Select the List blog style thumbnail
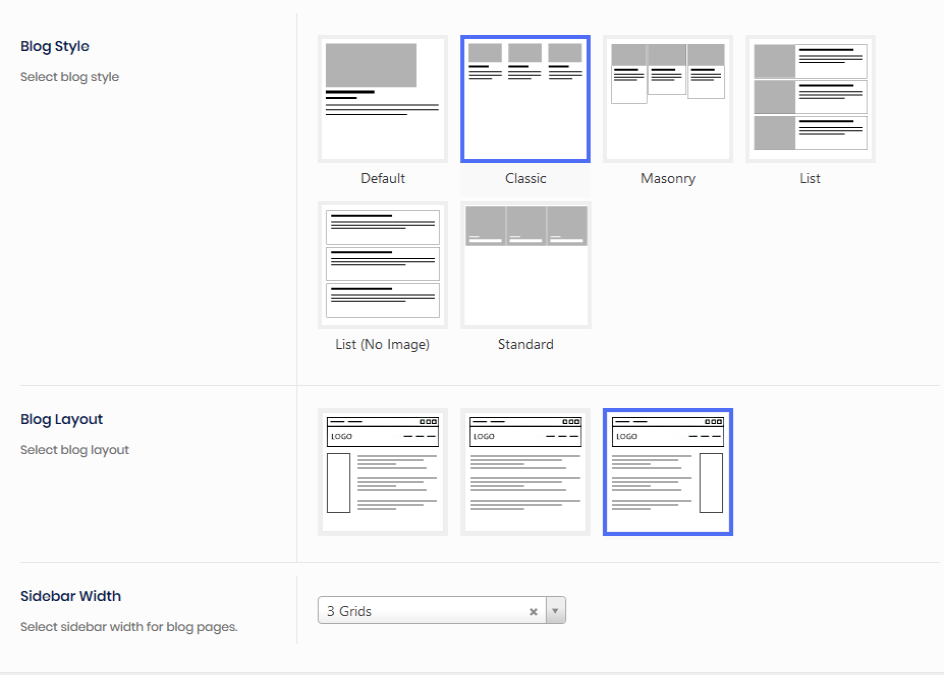The image size is (944, 675). (x=810, y=99)
